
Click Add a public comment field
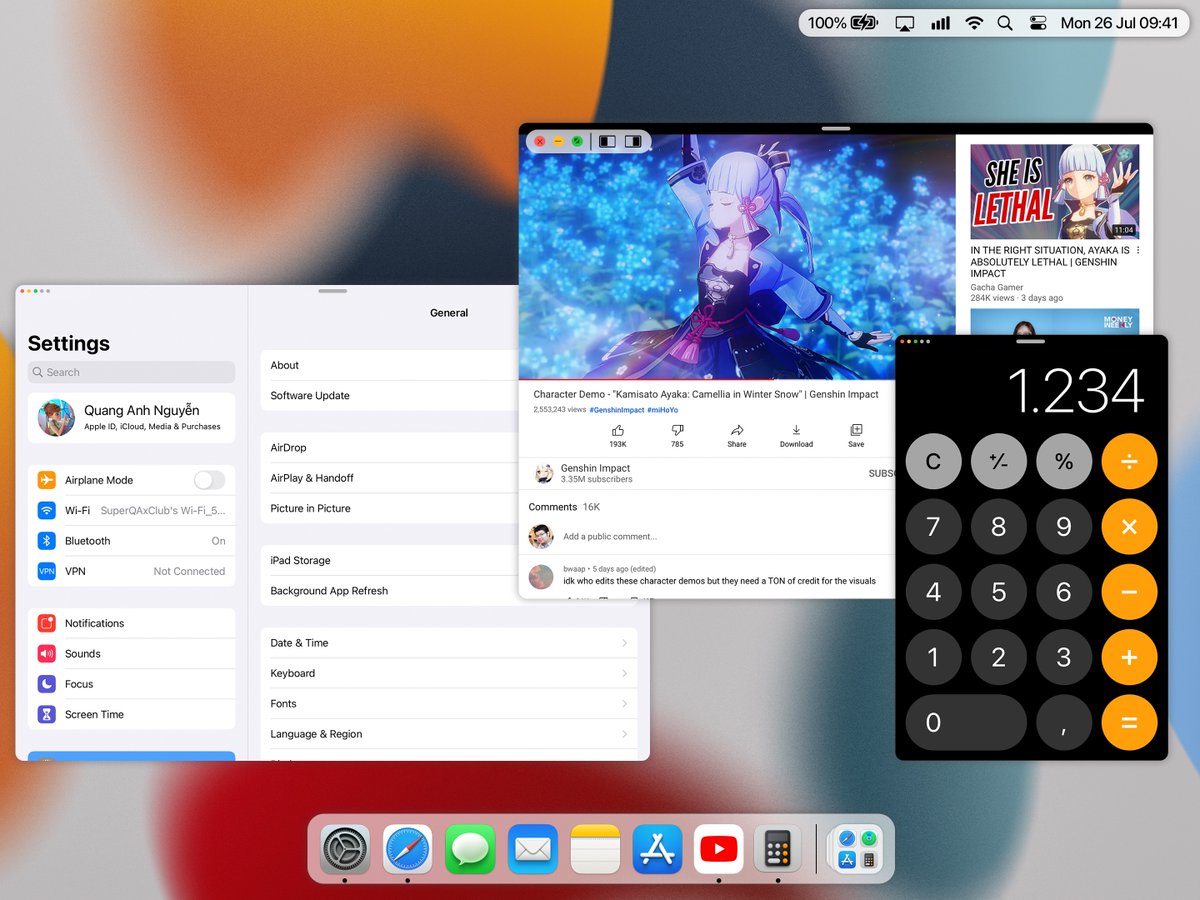click(x=610, y=537)
